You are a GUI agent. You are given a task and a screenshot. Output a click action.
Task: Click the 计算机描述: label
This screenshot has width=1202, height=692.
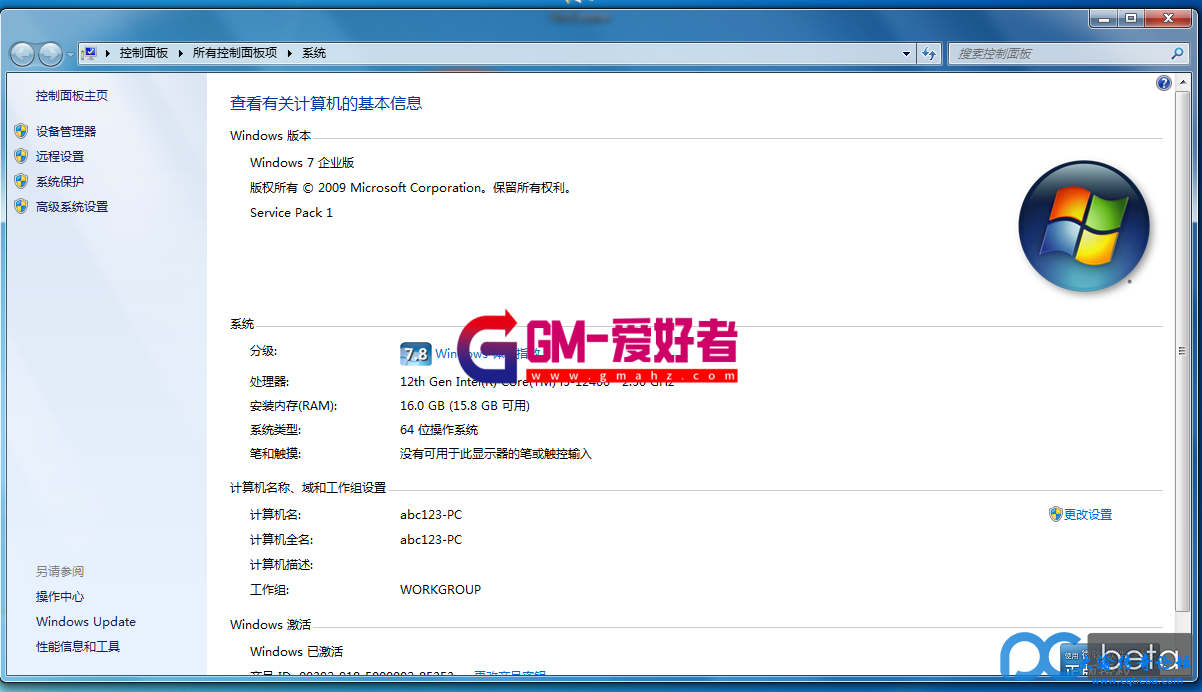(281, 565)
